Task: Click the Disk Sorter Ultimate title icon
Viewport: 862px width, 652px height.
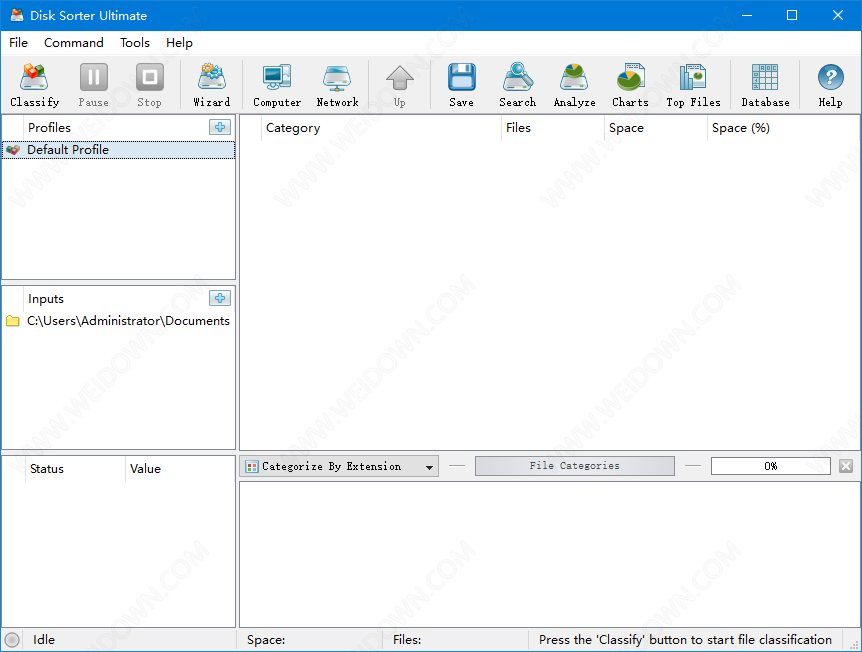Action: [x=17, y=15]
